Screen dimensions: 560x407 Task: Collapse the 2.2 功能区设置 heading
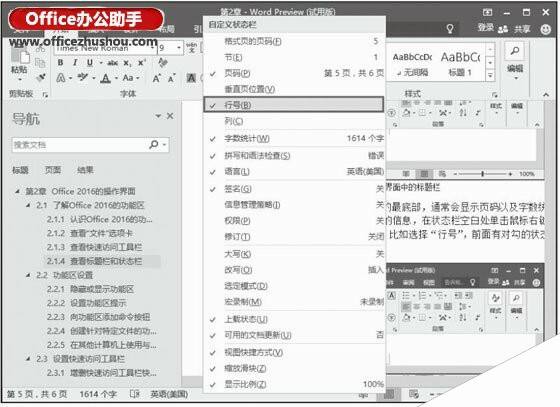(28, 275)
